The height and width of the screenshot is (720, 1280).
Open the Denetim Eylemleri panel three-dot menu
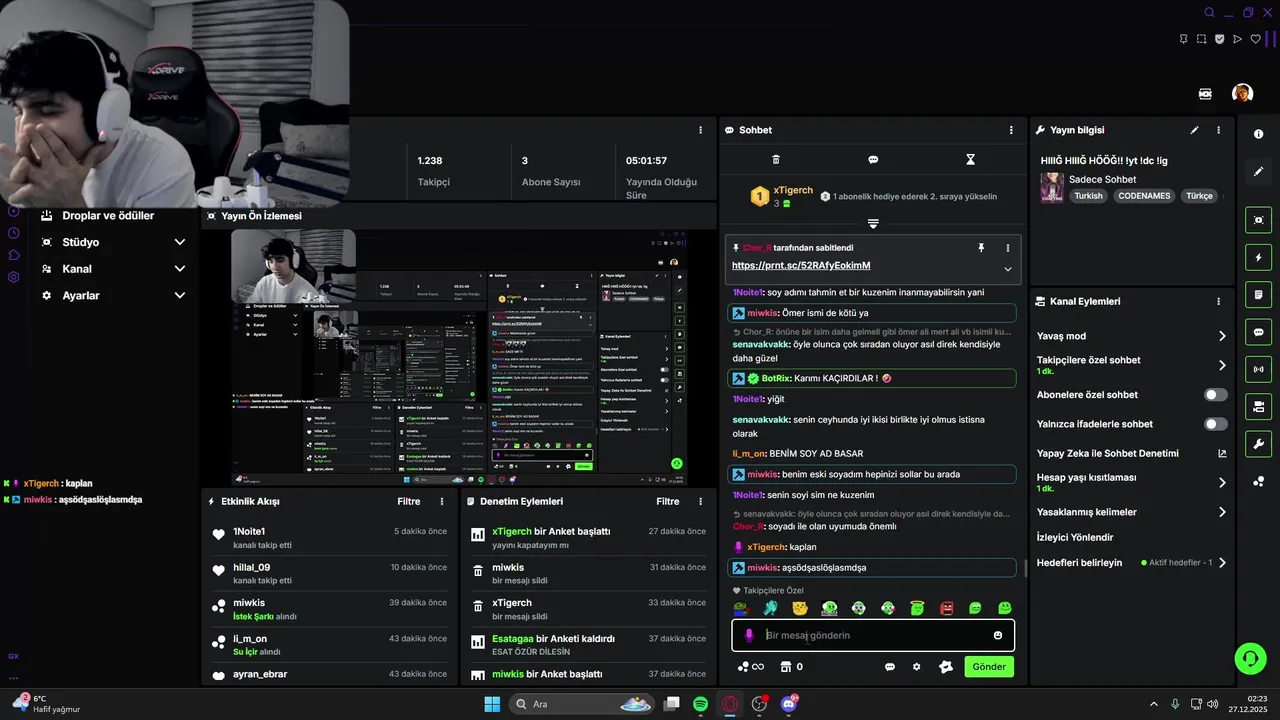coord(700,501)
